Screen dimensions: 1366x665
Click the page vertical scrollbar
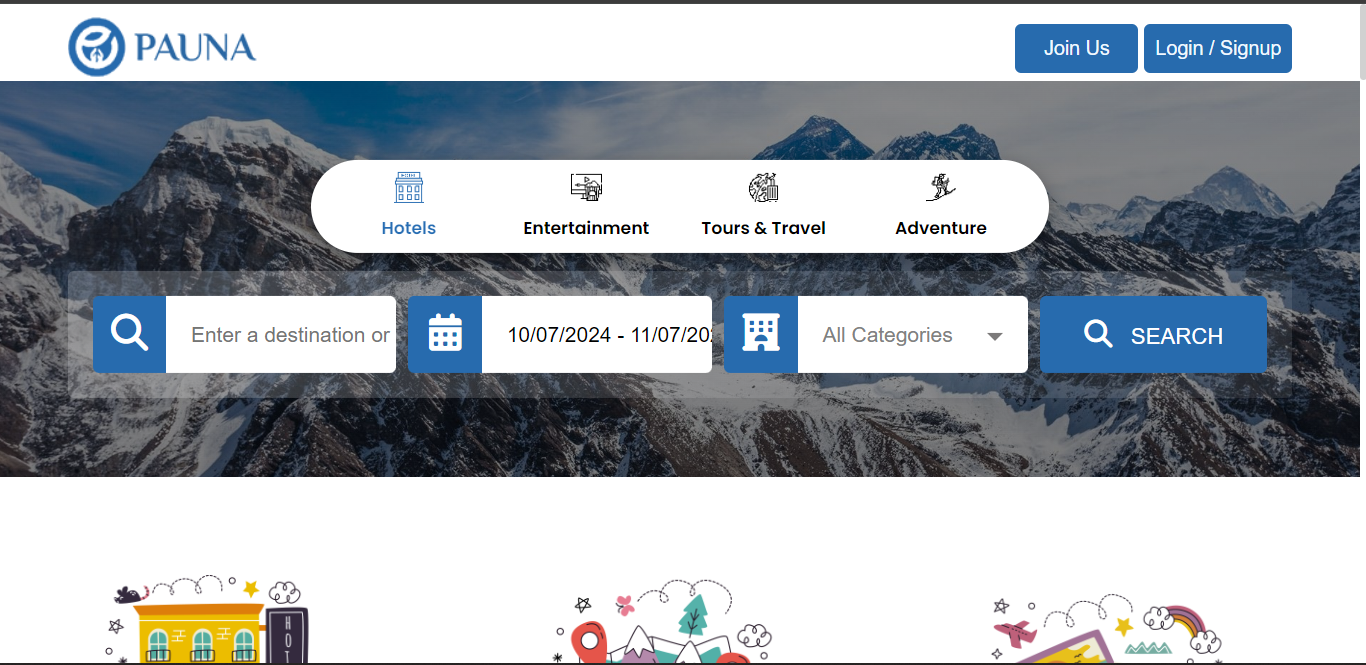[x=1361, y=300]
